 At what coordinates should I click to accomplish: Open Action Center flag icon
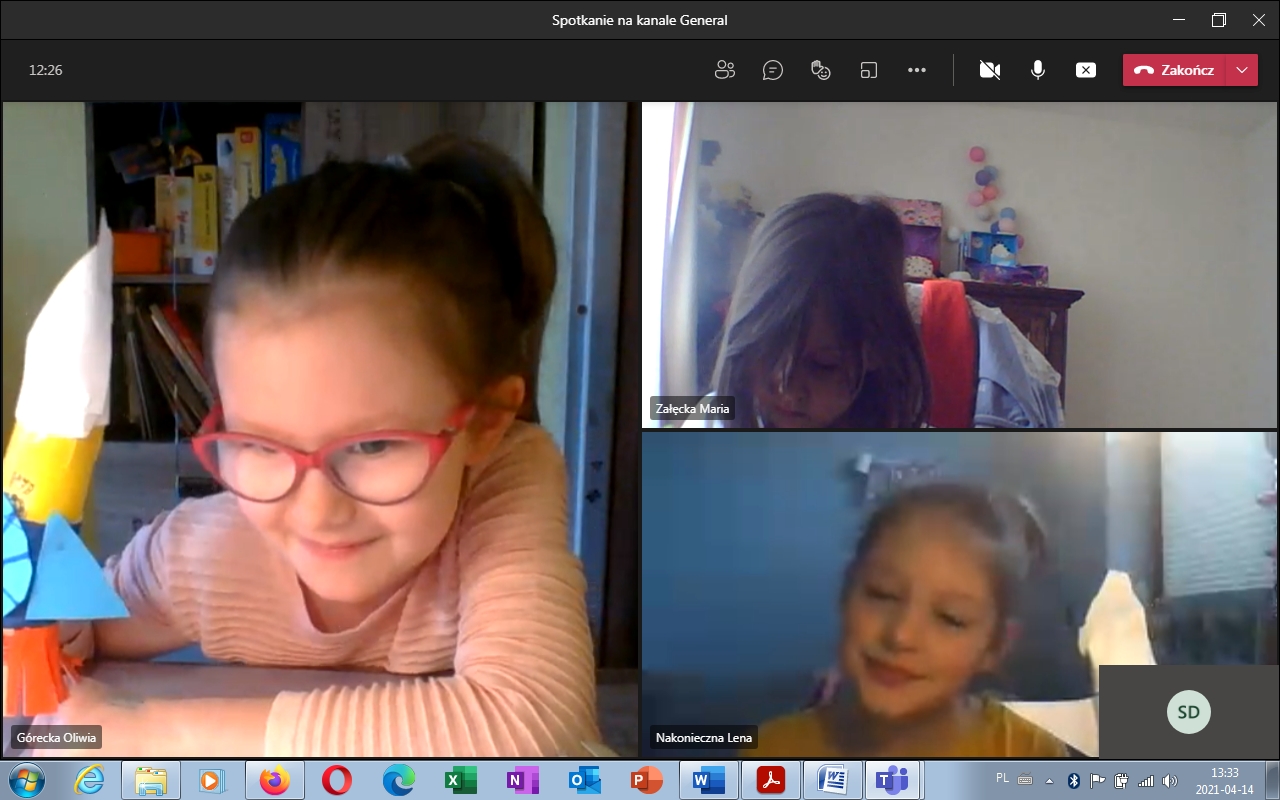tap(1098, 780)
